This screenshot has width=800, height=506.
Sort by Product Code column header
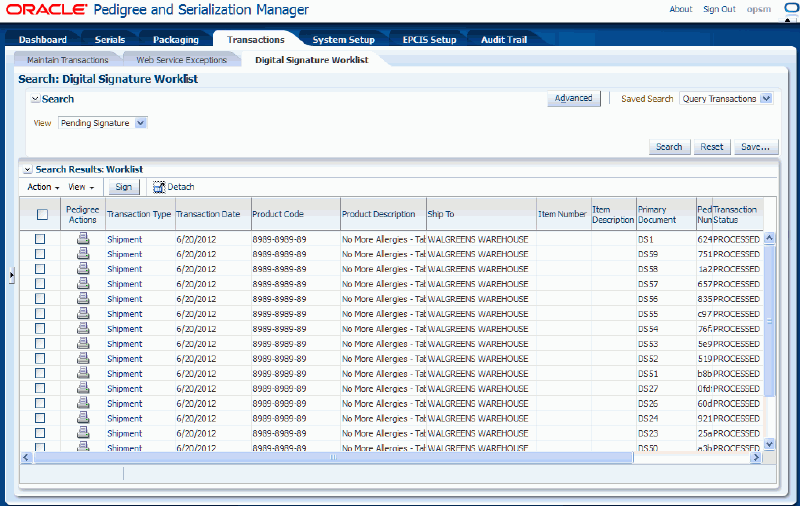point(295,214)
